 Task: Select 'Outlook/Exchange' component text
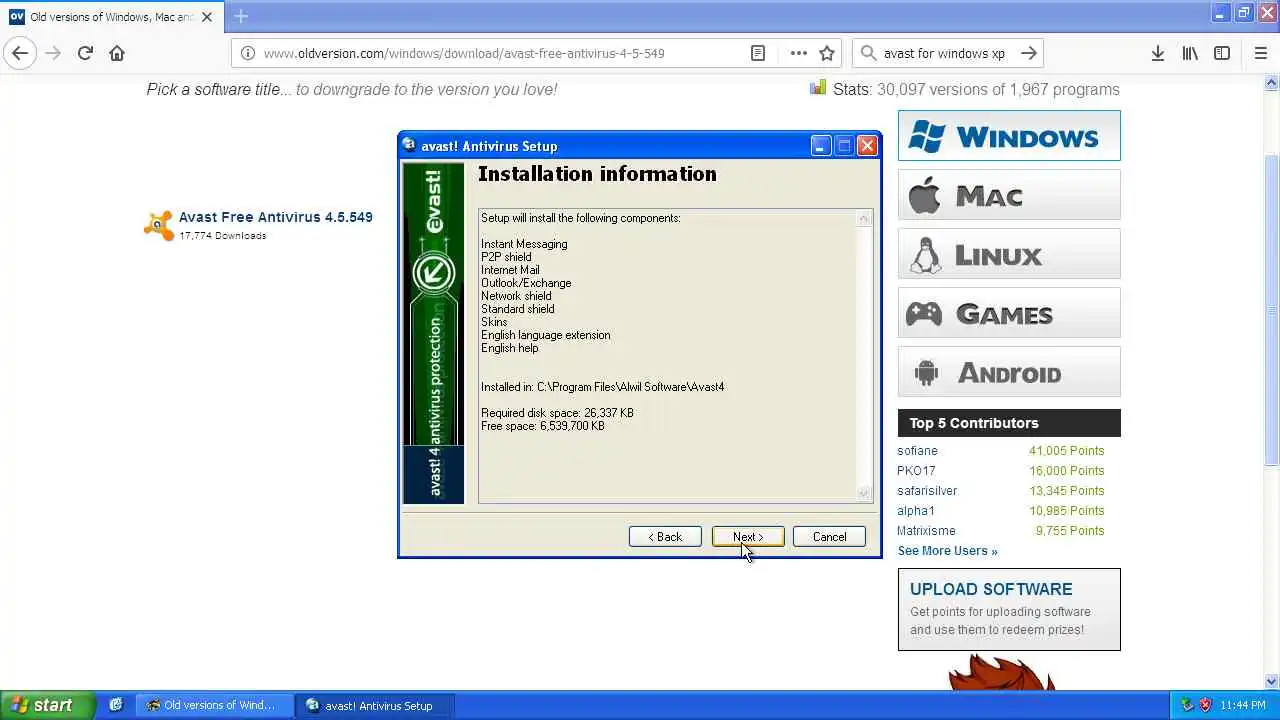(526, 283)
